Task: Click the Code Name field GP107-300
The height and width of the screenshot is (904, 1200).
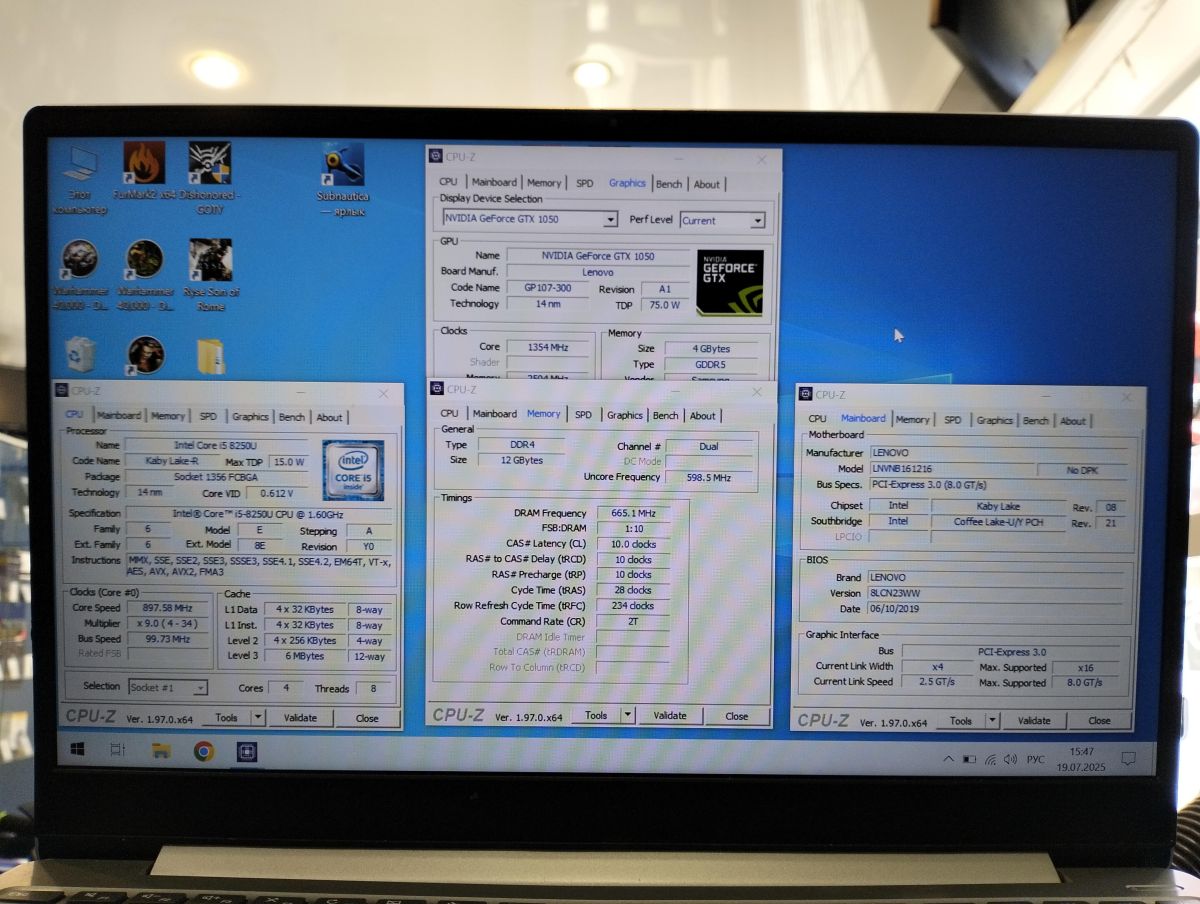Action: 548,287
